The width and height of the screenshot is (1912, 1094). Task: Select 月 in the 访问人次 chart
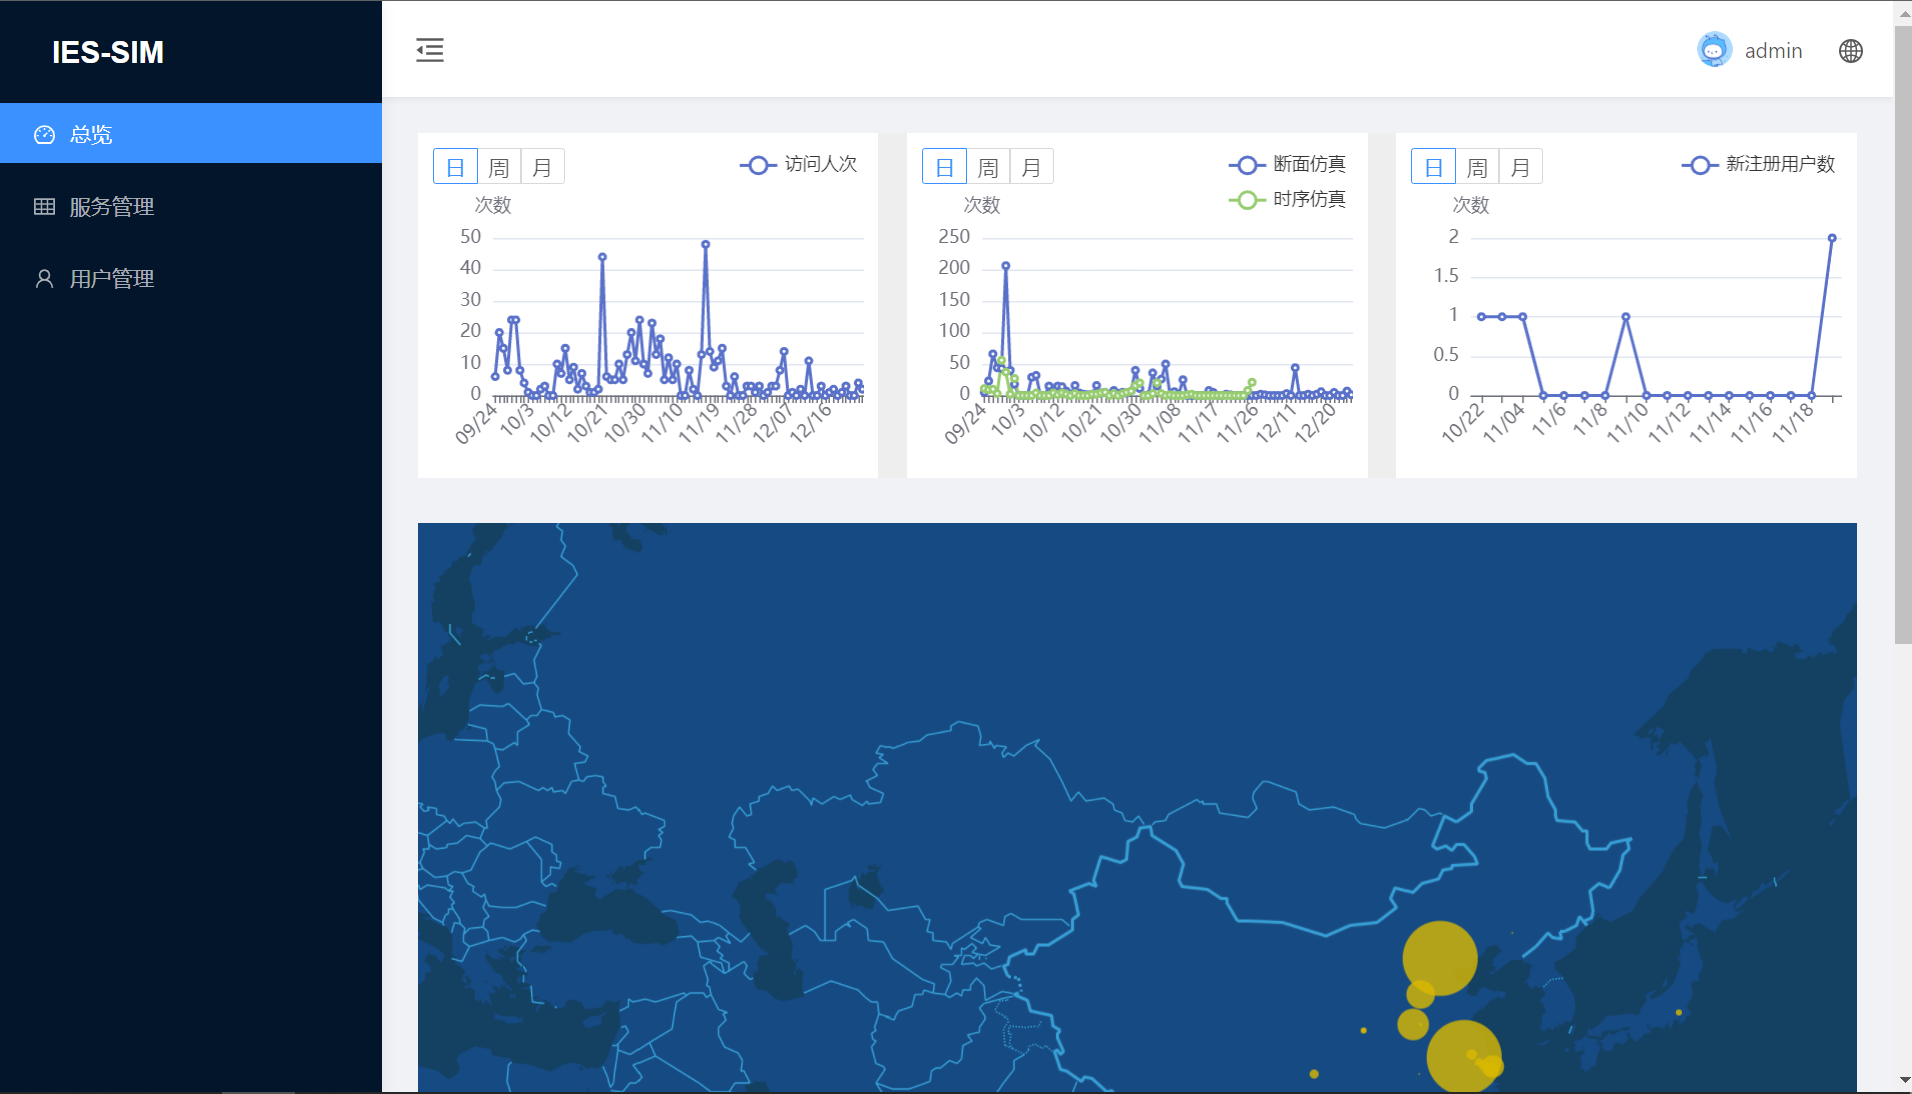pos(542,167)
